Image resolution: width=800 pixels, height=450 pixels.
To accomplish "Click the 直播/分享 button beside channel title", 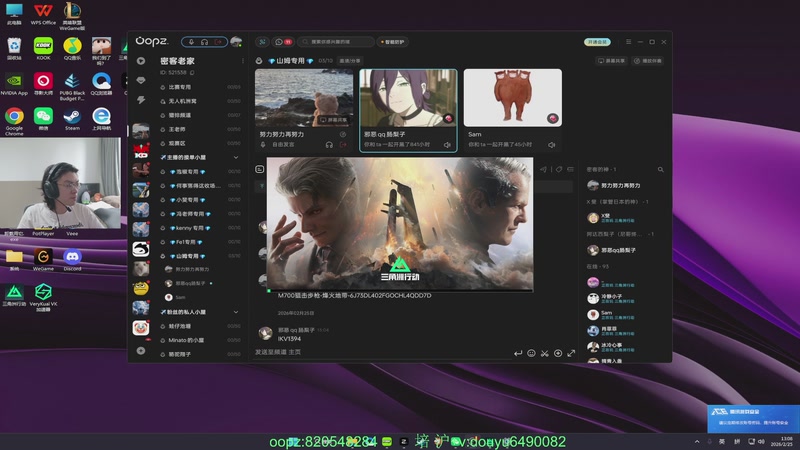I will click(x=350, y=61).
